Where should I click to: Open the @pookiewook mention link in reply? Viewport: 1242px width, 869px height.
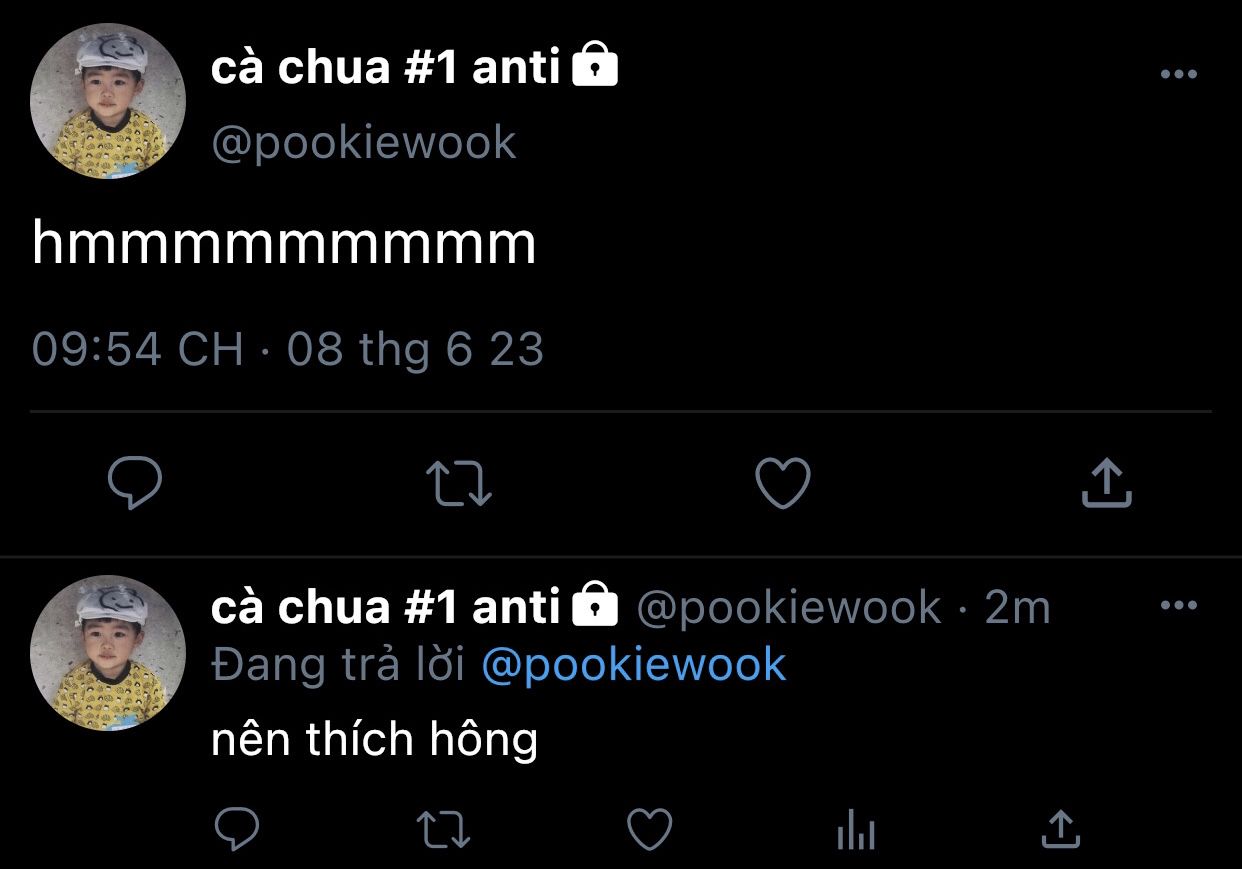pos(634,665)
